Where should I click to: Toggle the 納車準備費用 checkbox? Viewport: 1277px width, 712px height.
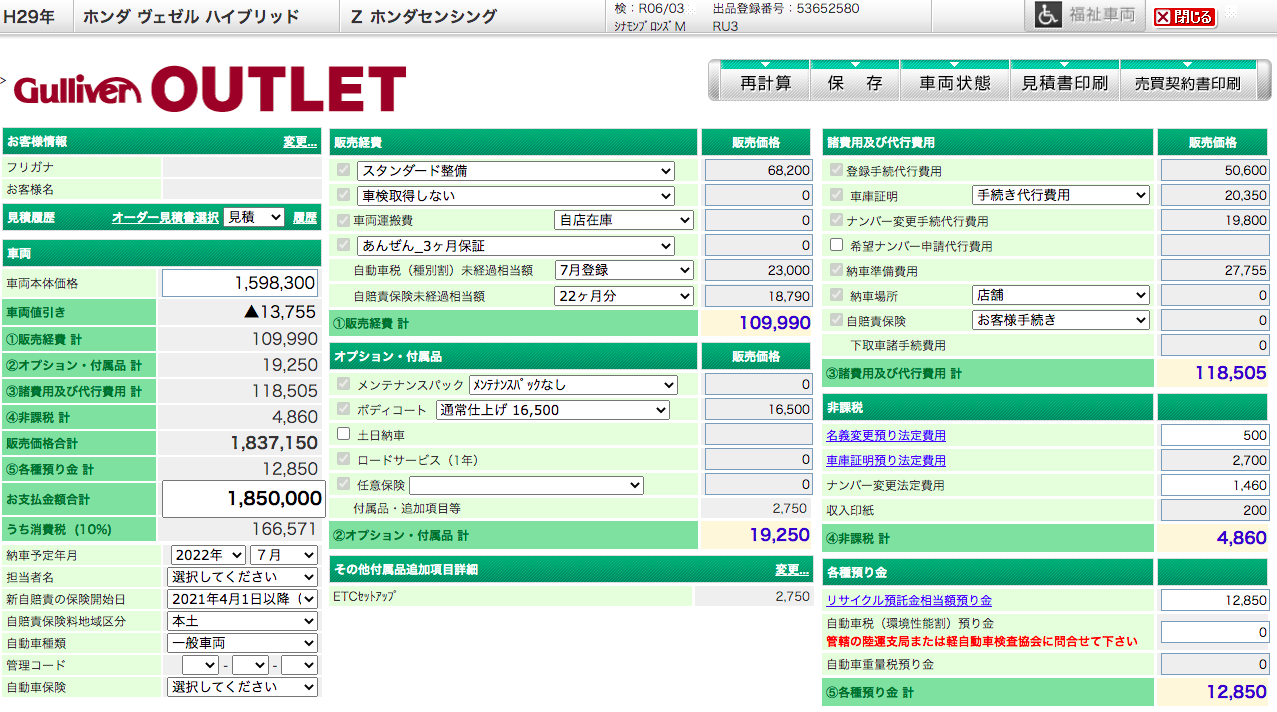pos(837,271)
